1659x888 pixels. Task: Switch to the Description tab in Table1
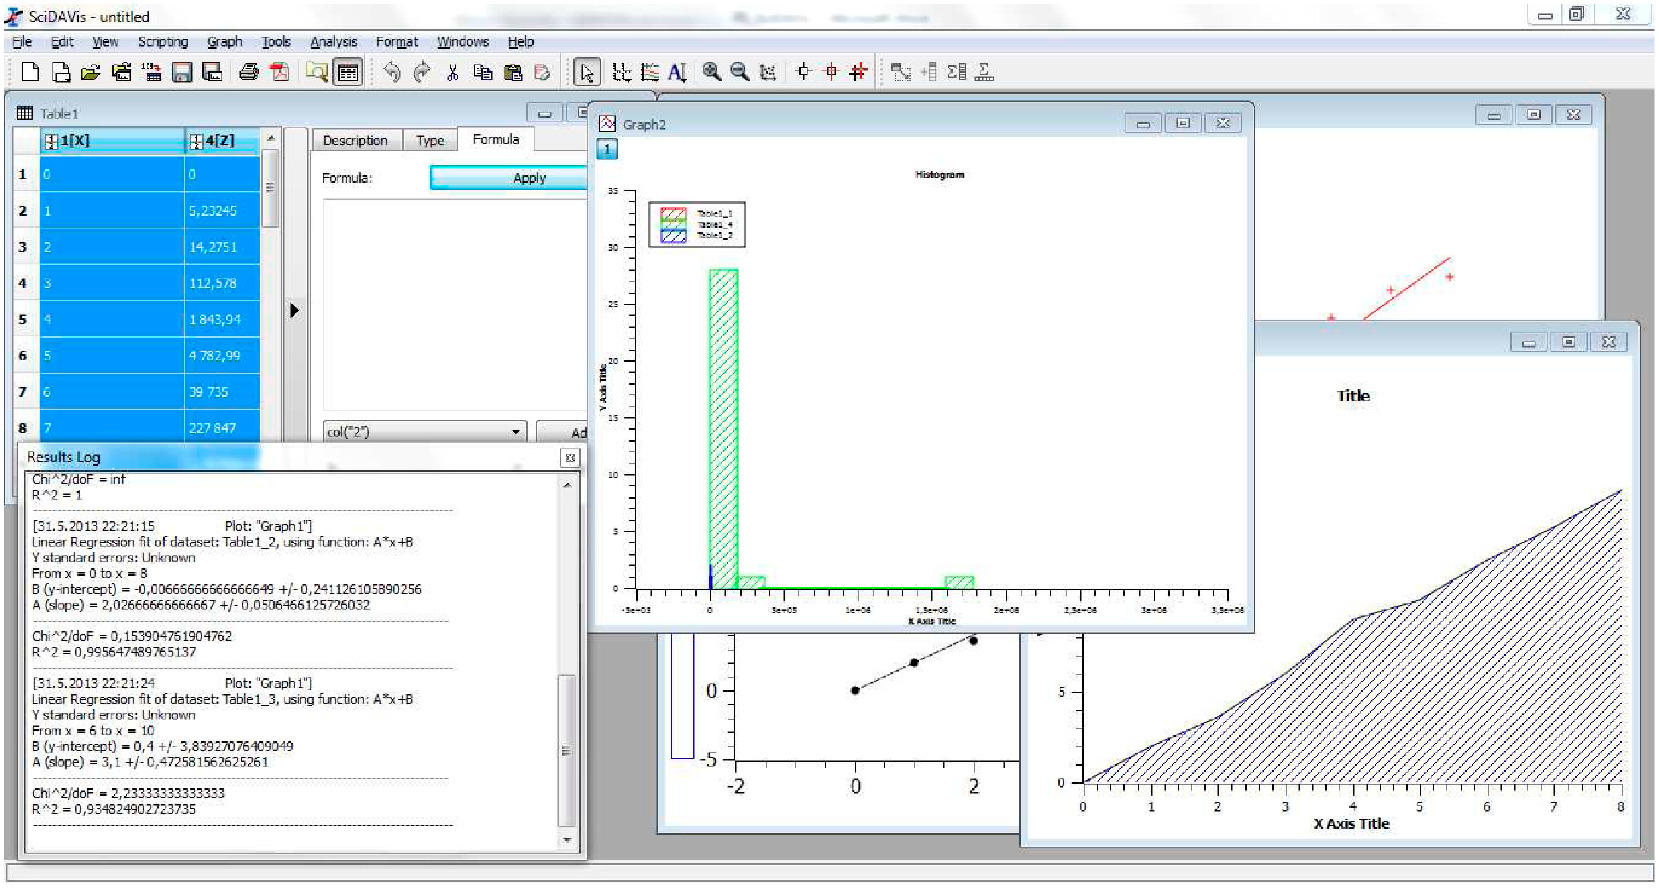tap(355, 141)
